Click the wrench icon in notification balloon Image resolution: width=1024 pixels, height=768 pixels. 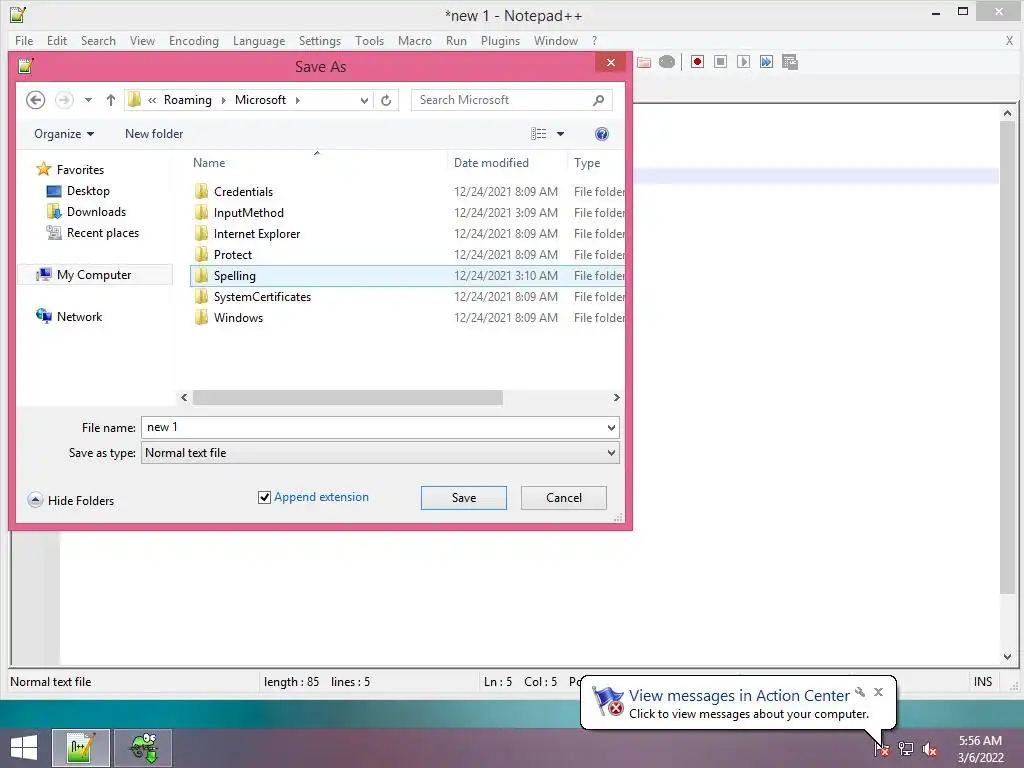[860, 692]
